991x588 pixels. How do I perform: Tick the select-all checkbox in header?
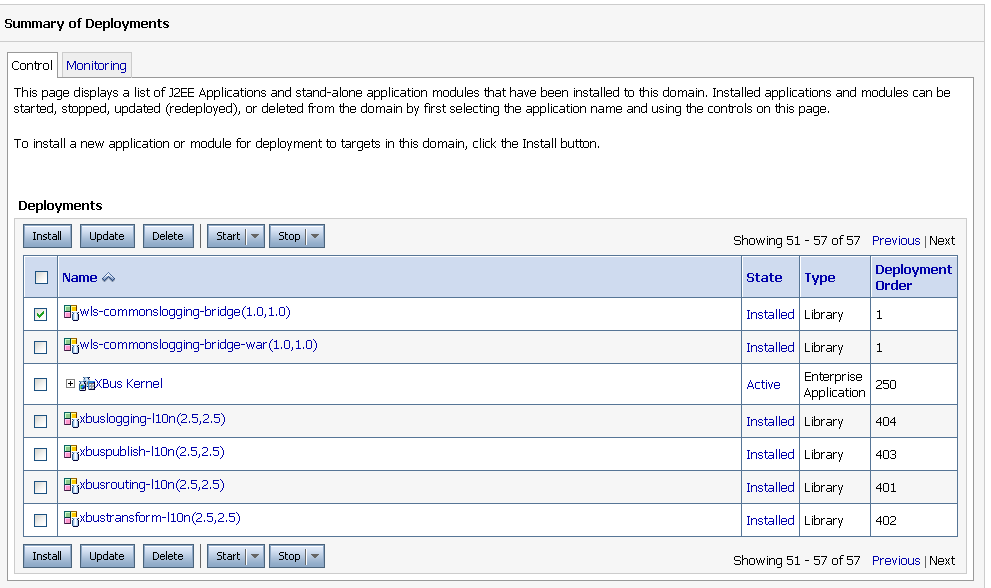coord(41,278)
